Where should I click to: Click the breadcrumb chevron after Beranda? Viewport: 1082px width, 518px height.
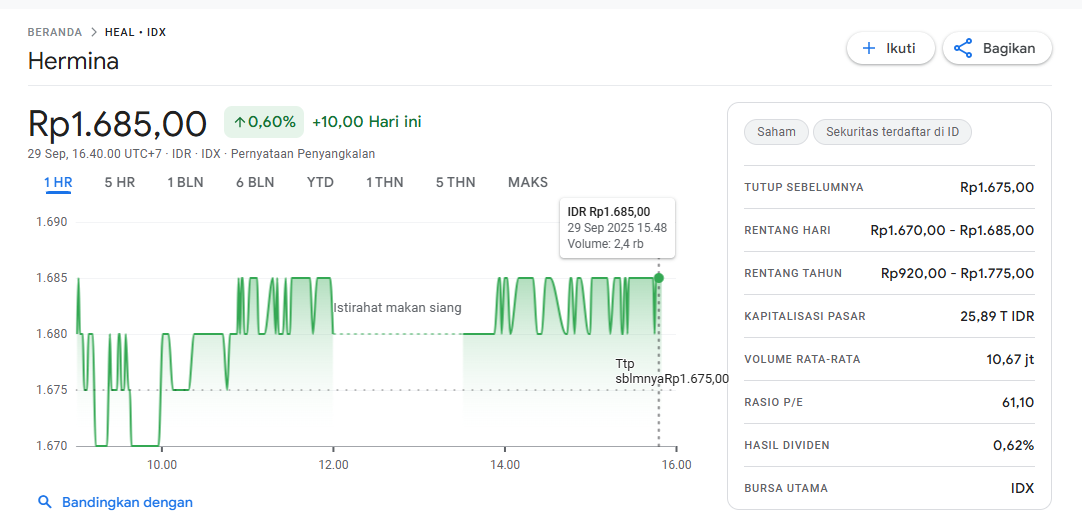[x=93, y=32]
